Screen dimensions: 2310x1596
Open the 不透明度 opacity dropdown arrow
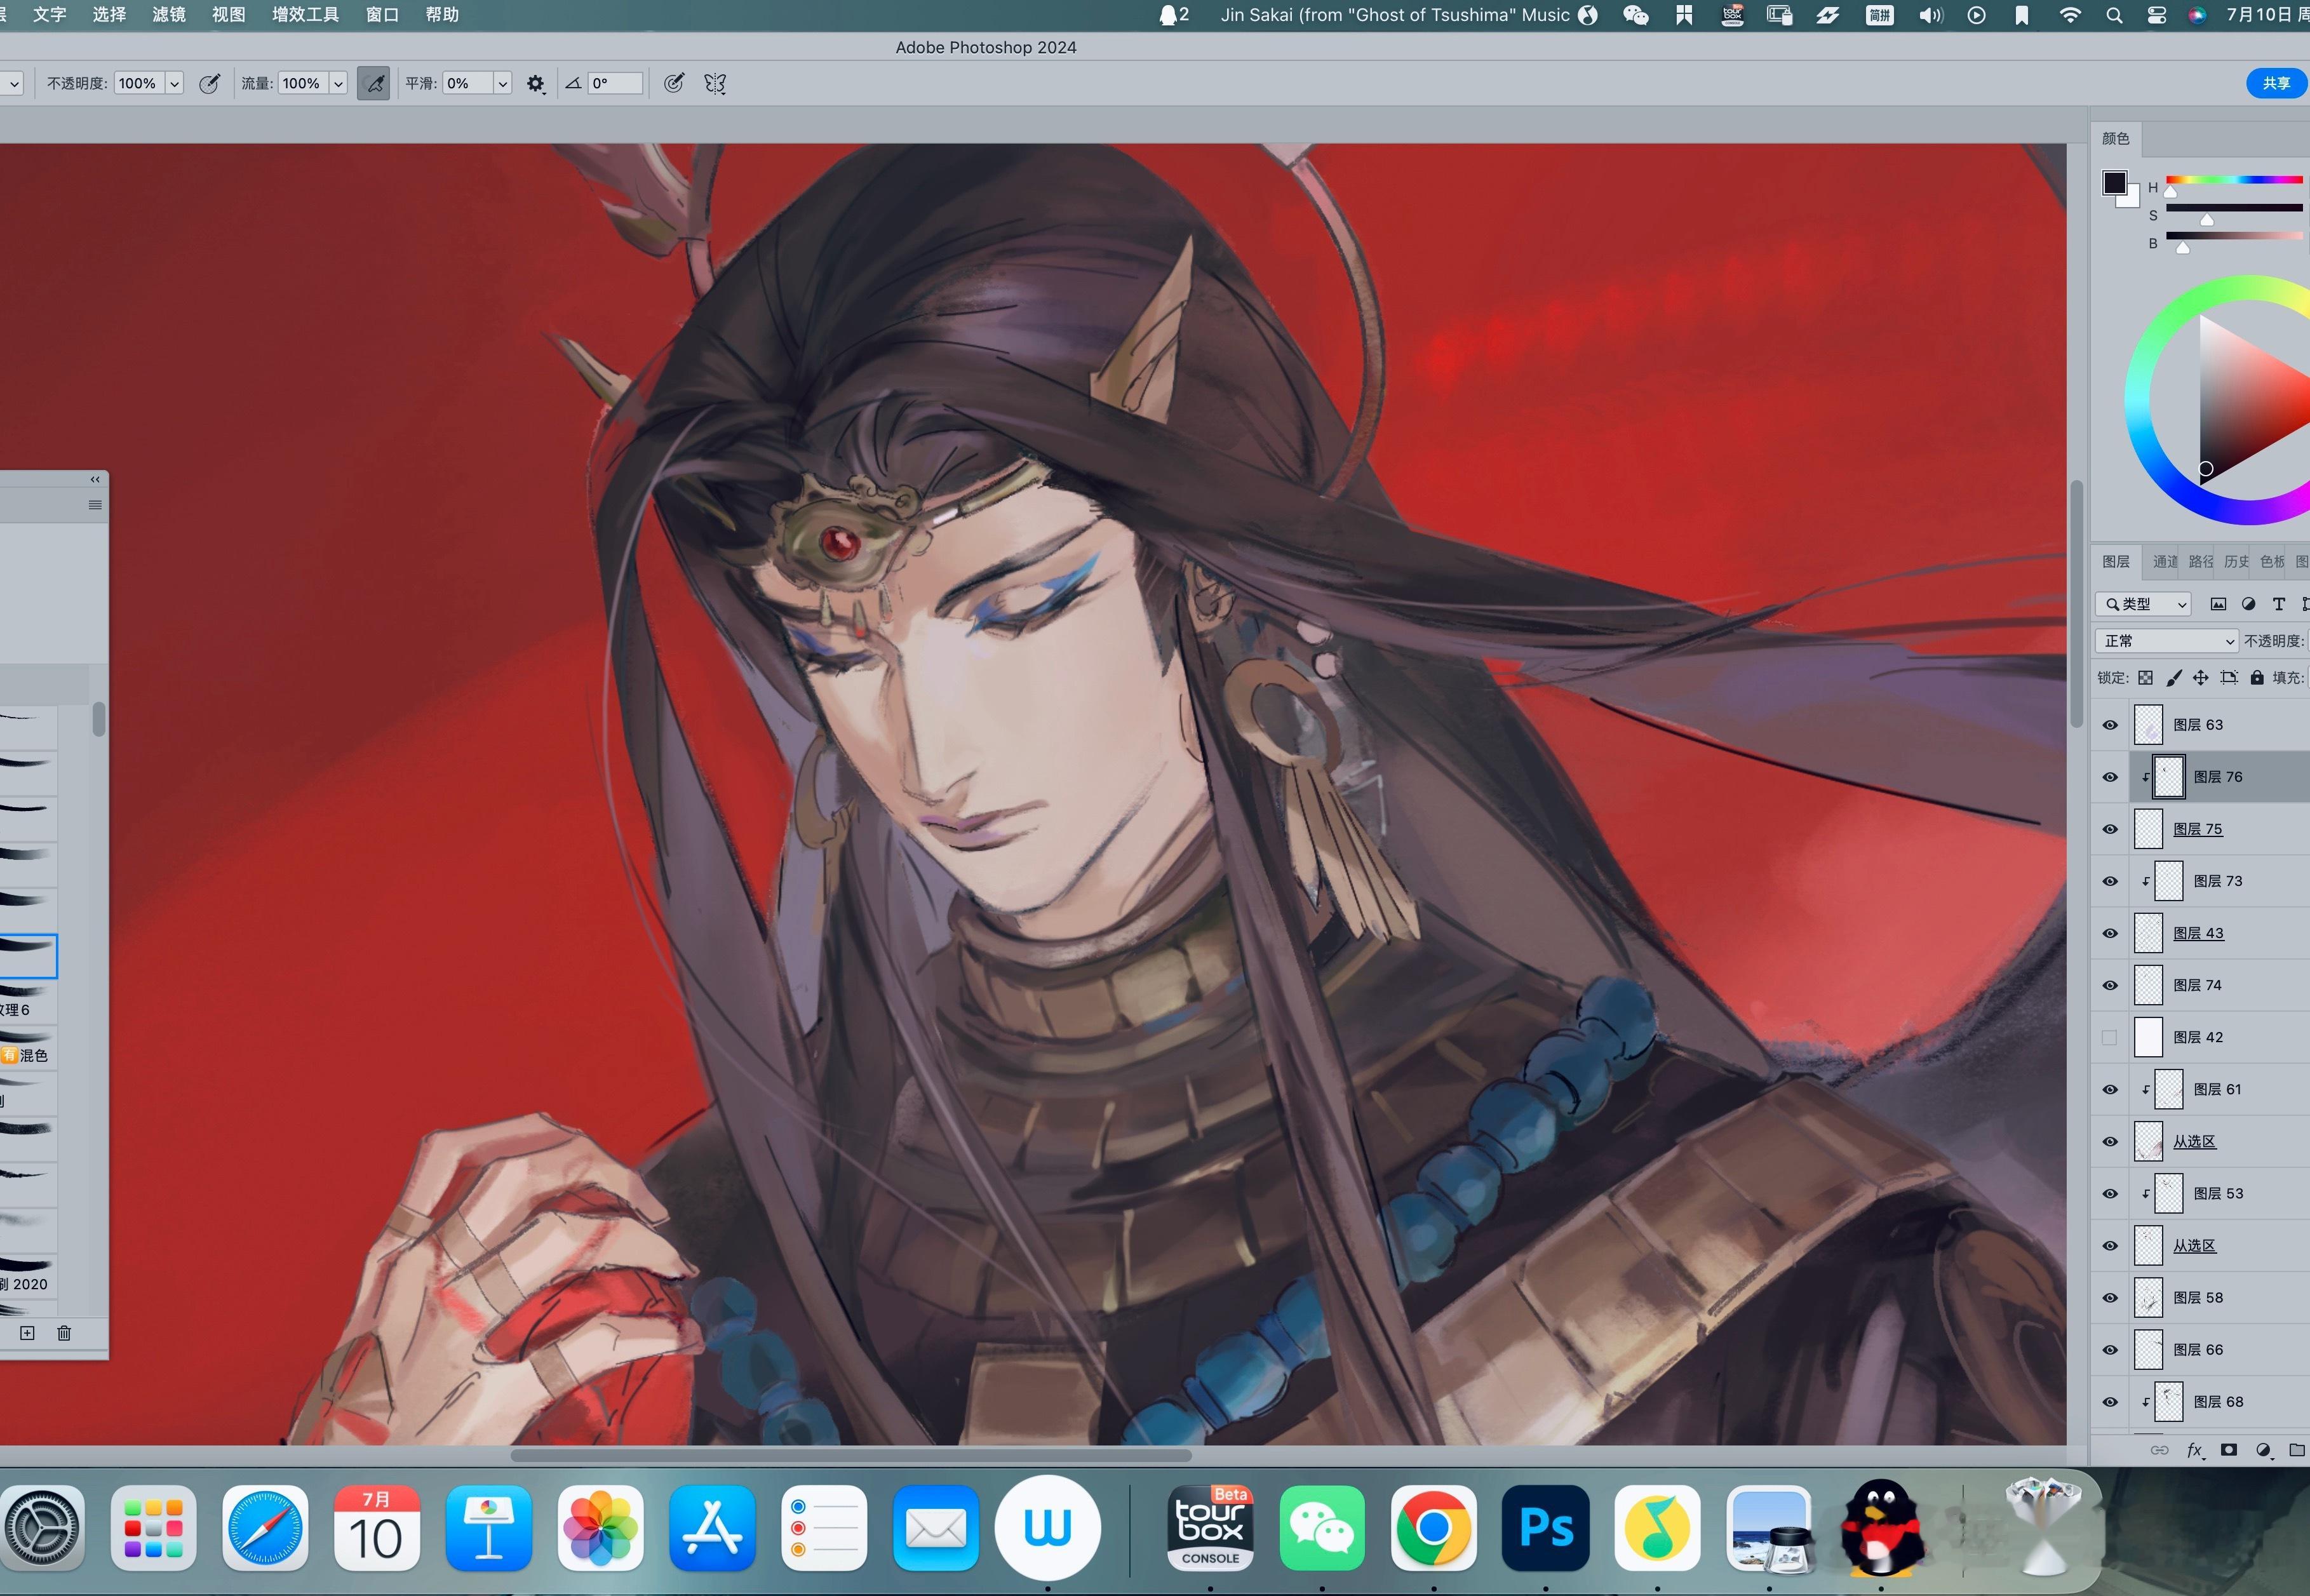(175, 84)
